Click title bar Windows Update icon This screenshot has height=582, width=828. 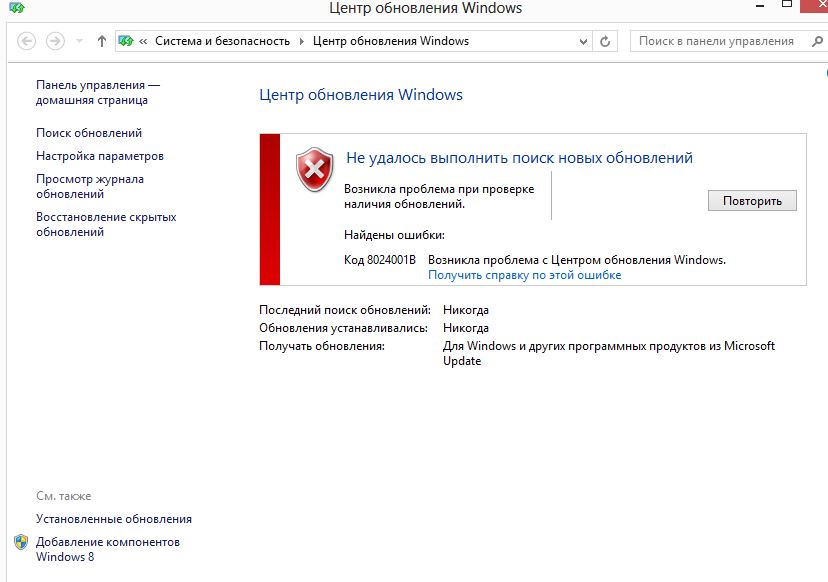click(17, 7)
